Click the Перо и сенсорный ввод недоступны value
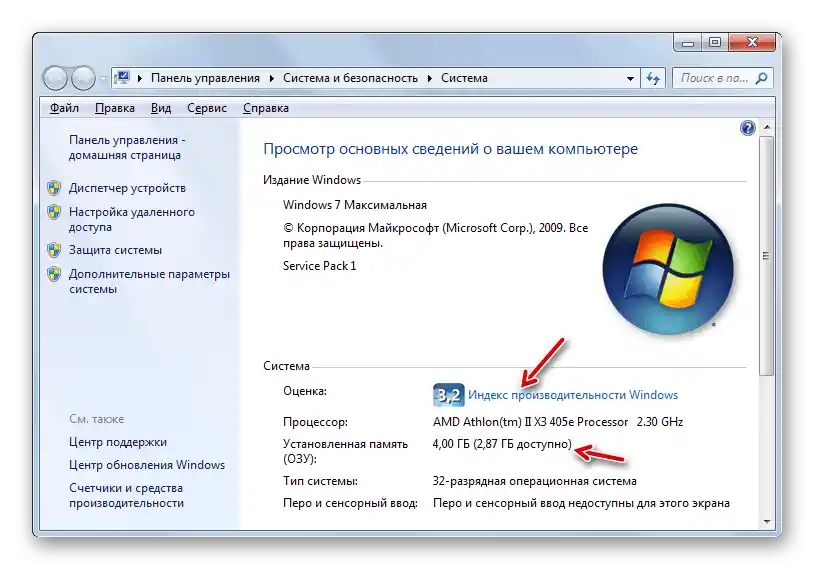This screenshot has height=570, width=815. click(x=581, y=503)
